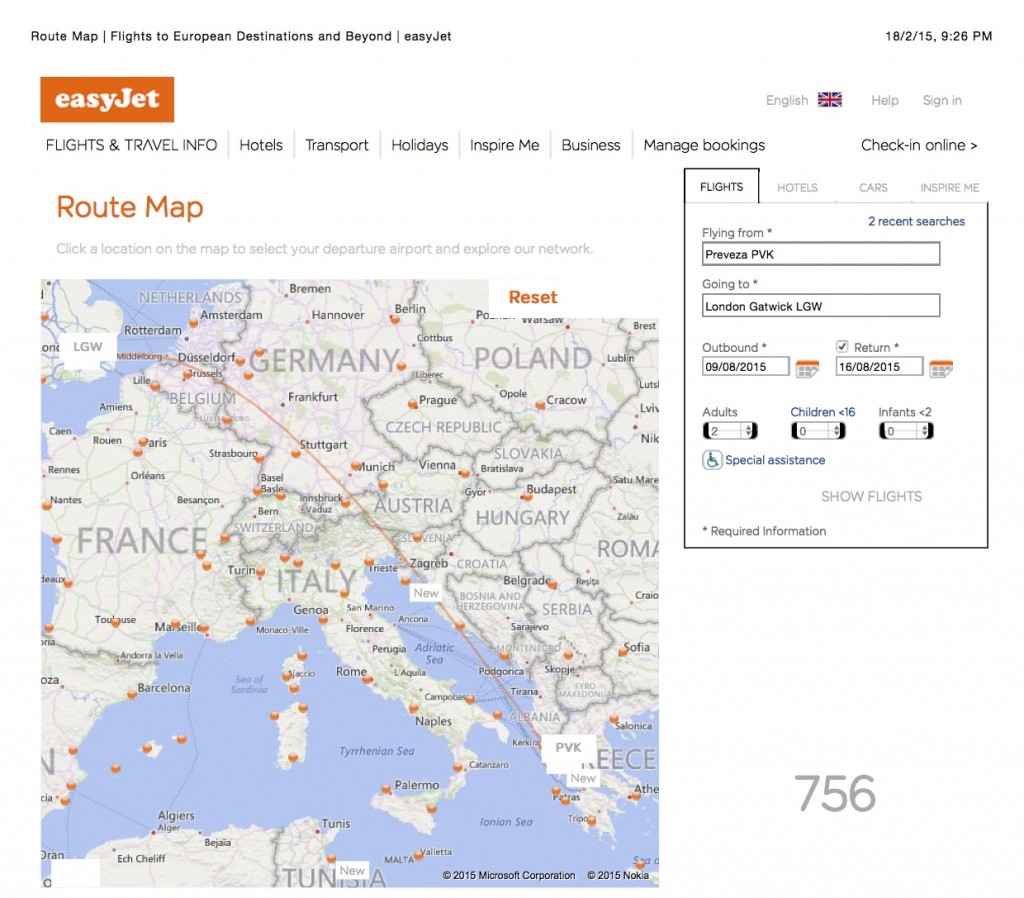Switch to the HOTELS search tab

[797, 187]
